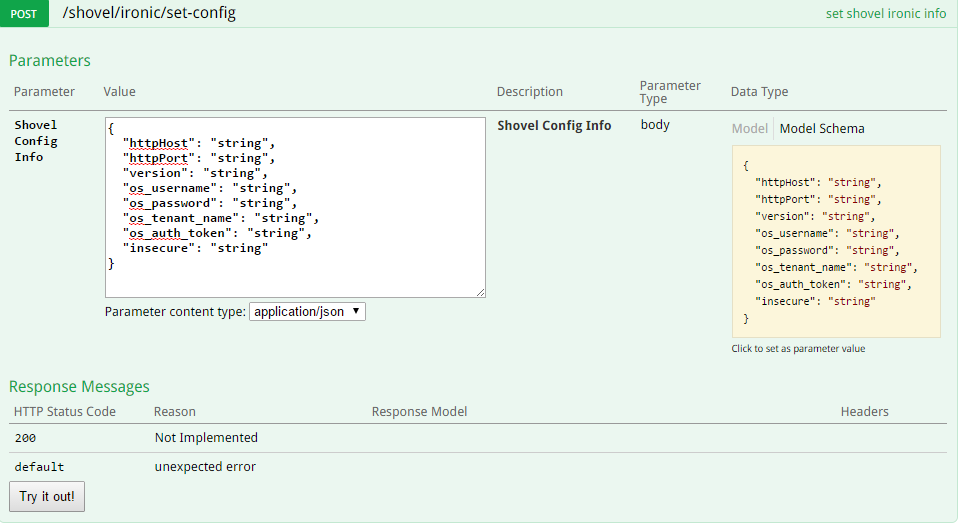
Task: Click the 'insecure' line in the value editor
Action: 195,248
